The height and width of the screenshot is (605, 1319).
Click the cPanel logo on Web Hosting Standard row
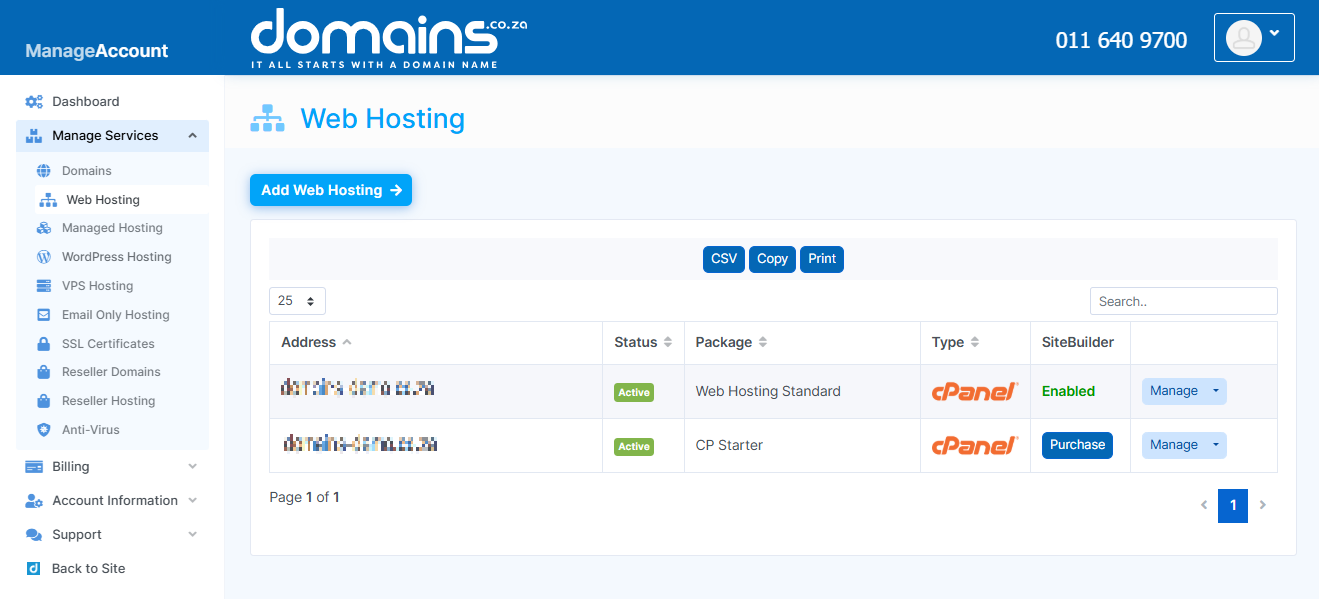tap(975, 391)
